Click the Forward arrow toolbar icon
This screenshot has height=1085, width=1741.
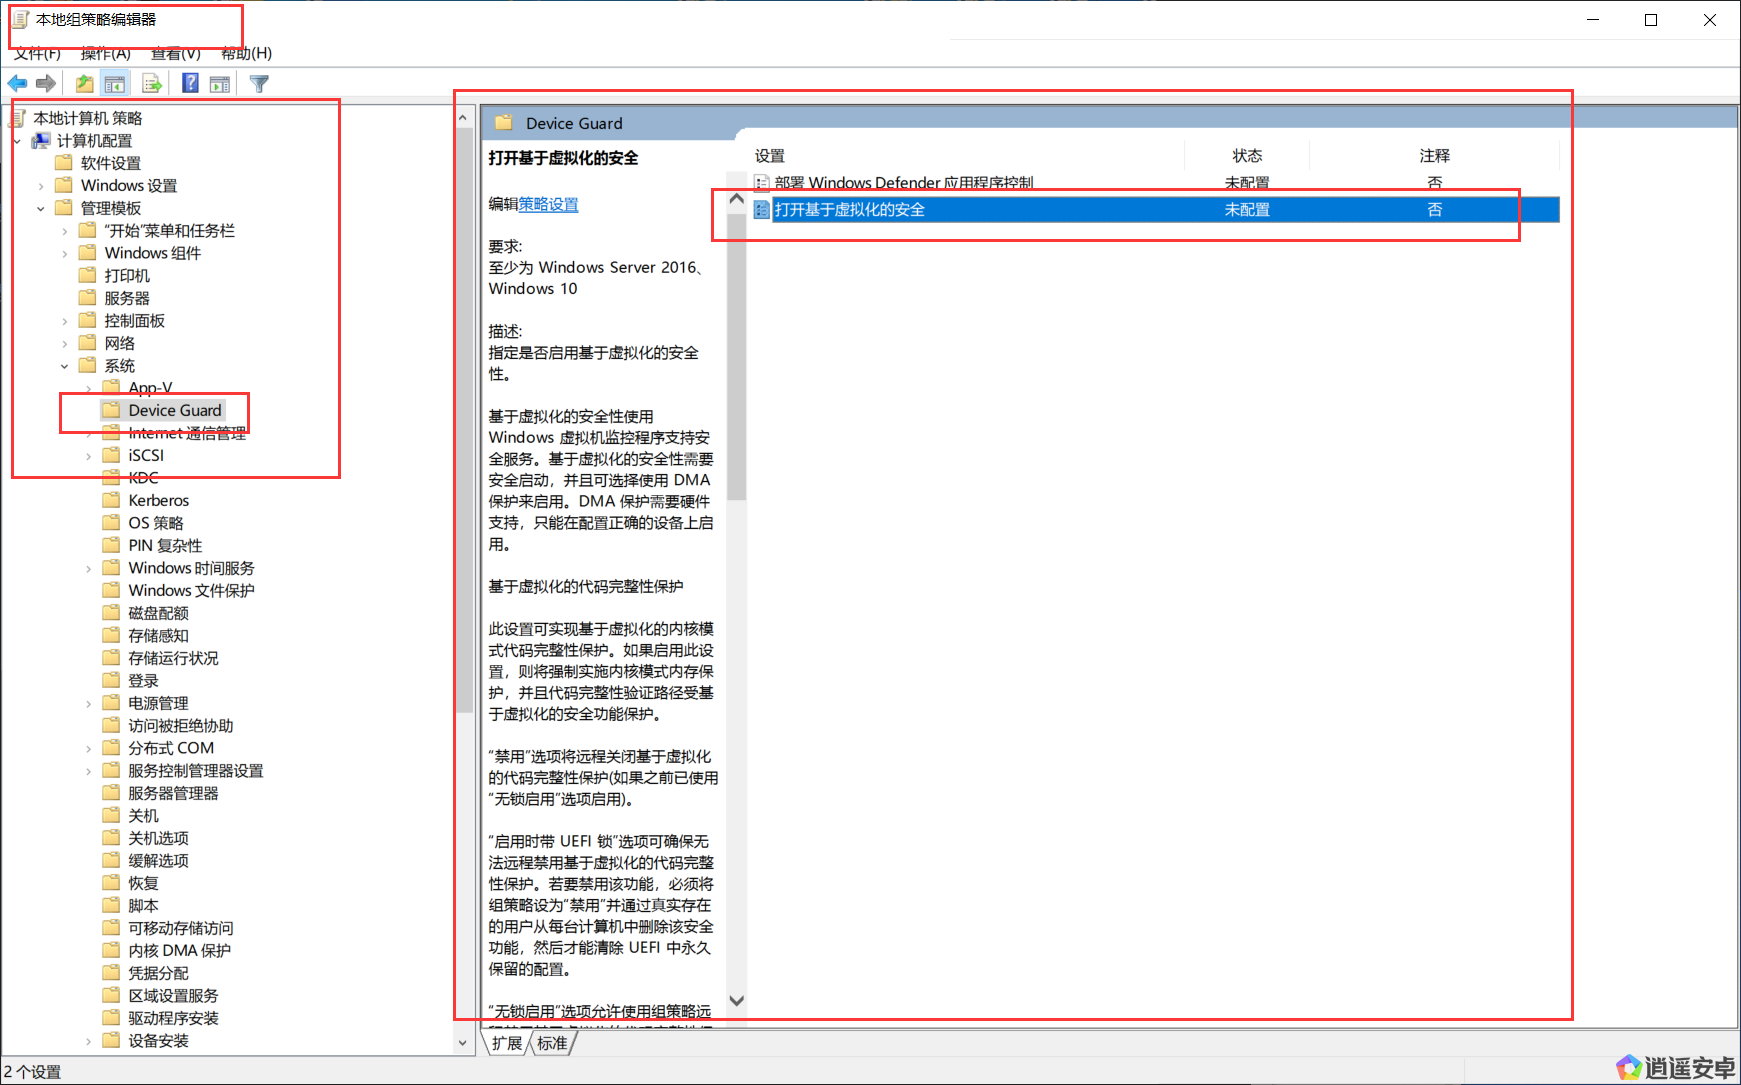pyautogui.click(x=45, y=84)
